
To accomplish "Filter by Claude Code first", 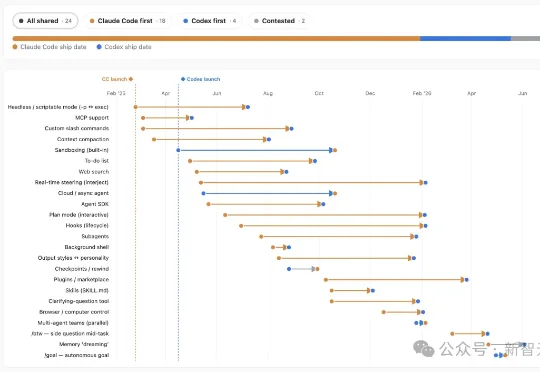I will tap(128, 21).
